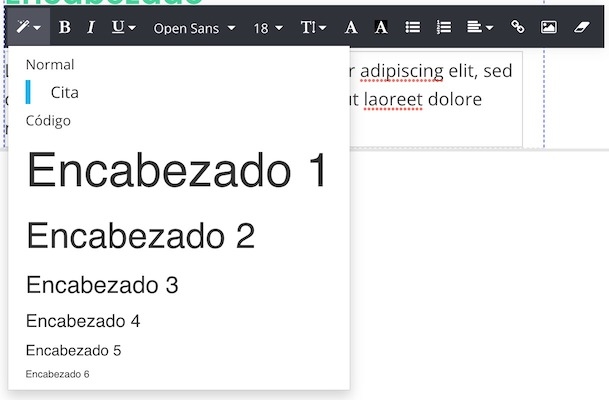Insert a hyperlink with link icon
The image size is (609, 400).
(517, 28)
